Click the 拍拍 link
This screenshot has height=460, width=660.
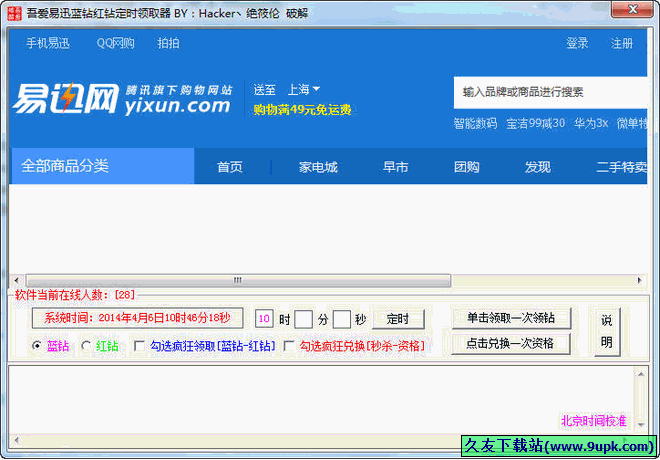point(168,43)
